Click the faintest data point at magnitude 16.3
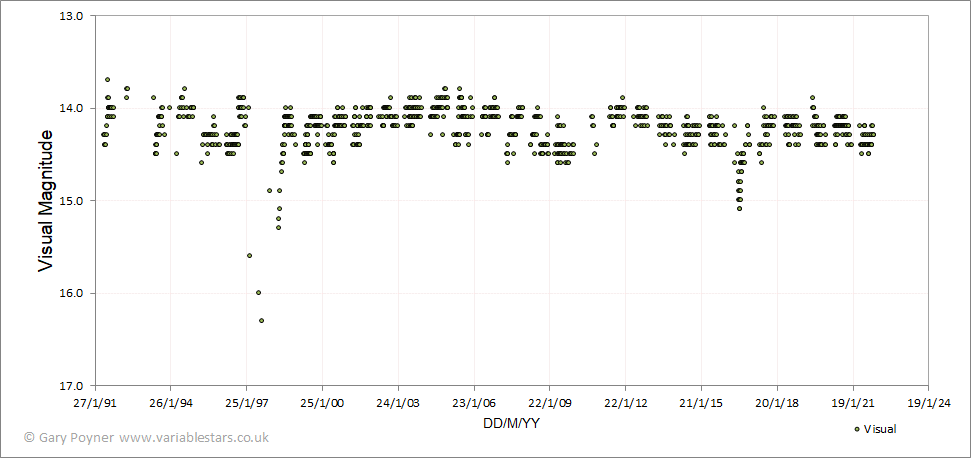This screenshot has height=458, width=971. pyautogui.click(x=261, y=321)
